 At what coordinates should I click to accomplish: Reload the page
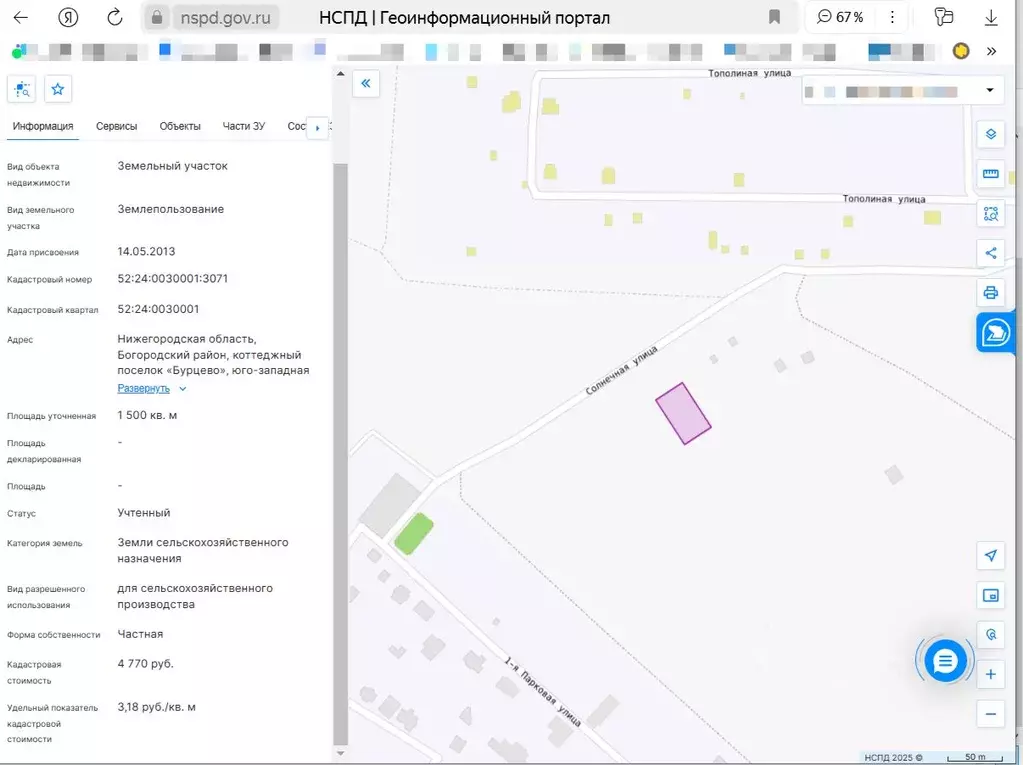(115, 18)
